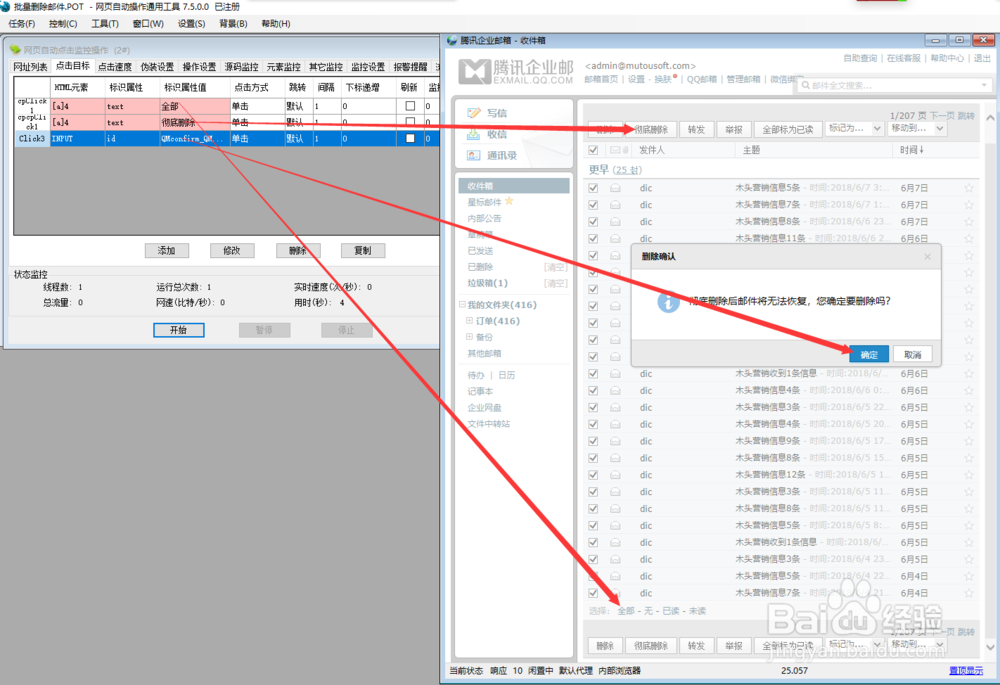This screenshot has width=1000, height=685.
Task: Uncheck 木头营销信息5条 6月7日 email checkbox
Action: [x=593, y=188]
